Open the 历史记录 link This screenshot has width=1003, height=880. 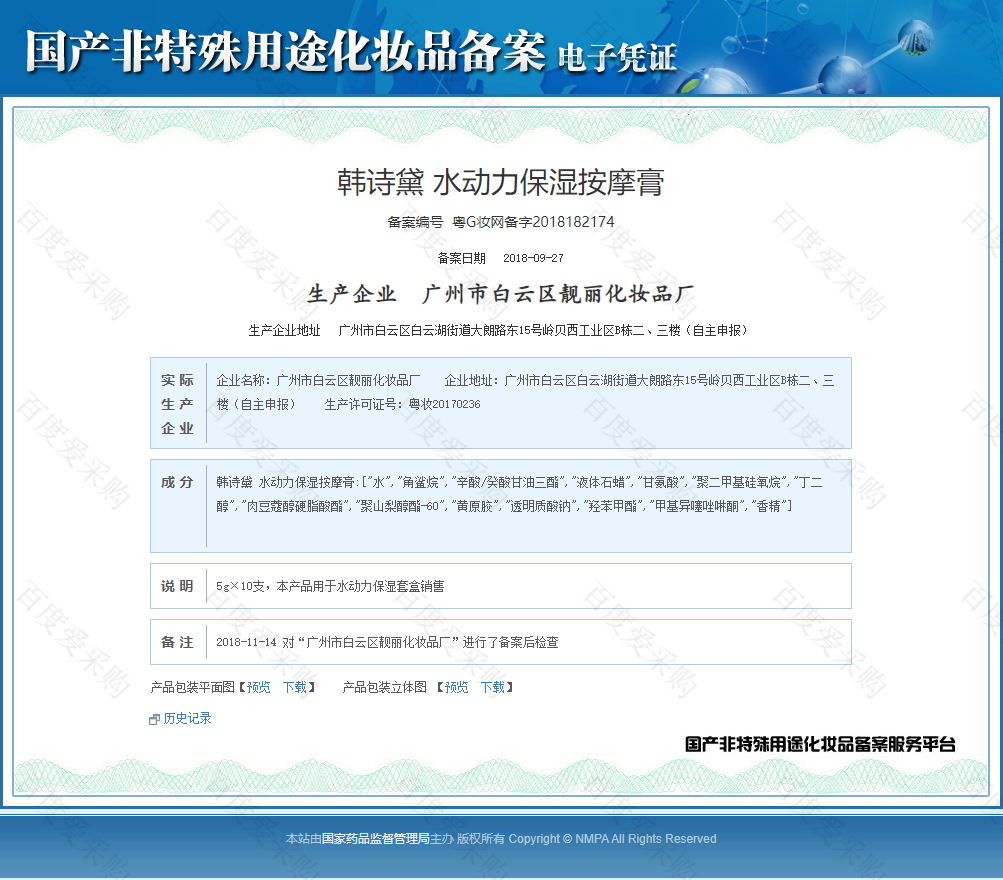pyautogui.click(x=187, y=718)
